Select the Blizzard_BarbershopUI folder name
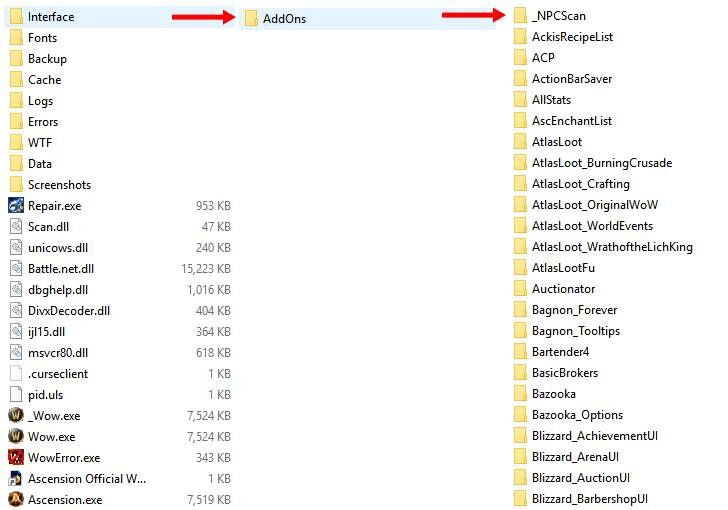Viewport: 728px width, 510px height. 589,499
